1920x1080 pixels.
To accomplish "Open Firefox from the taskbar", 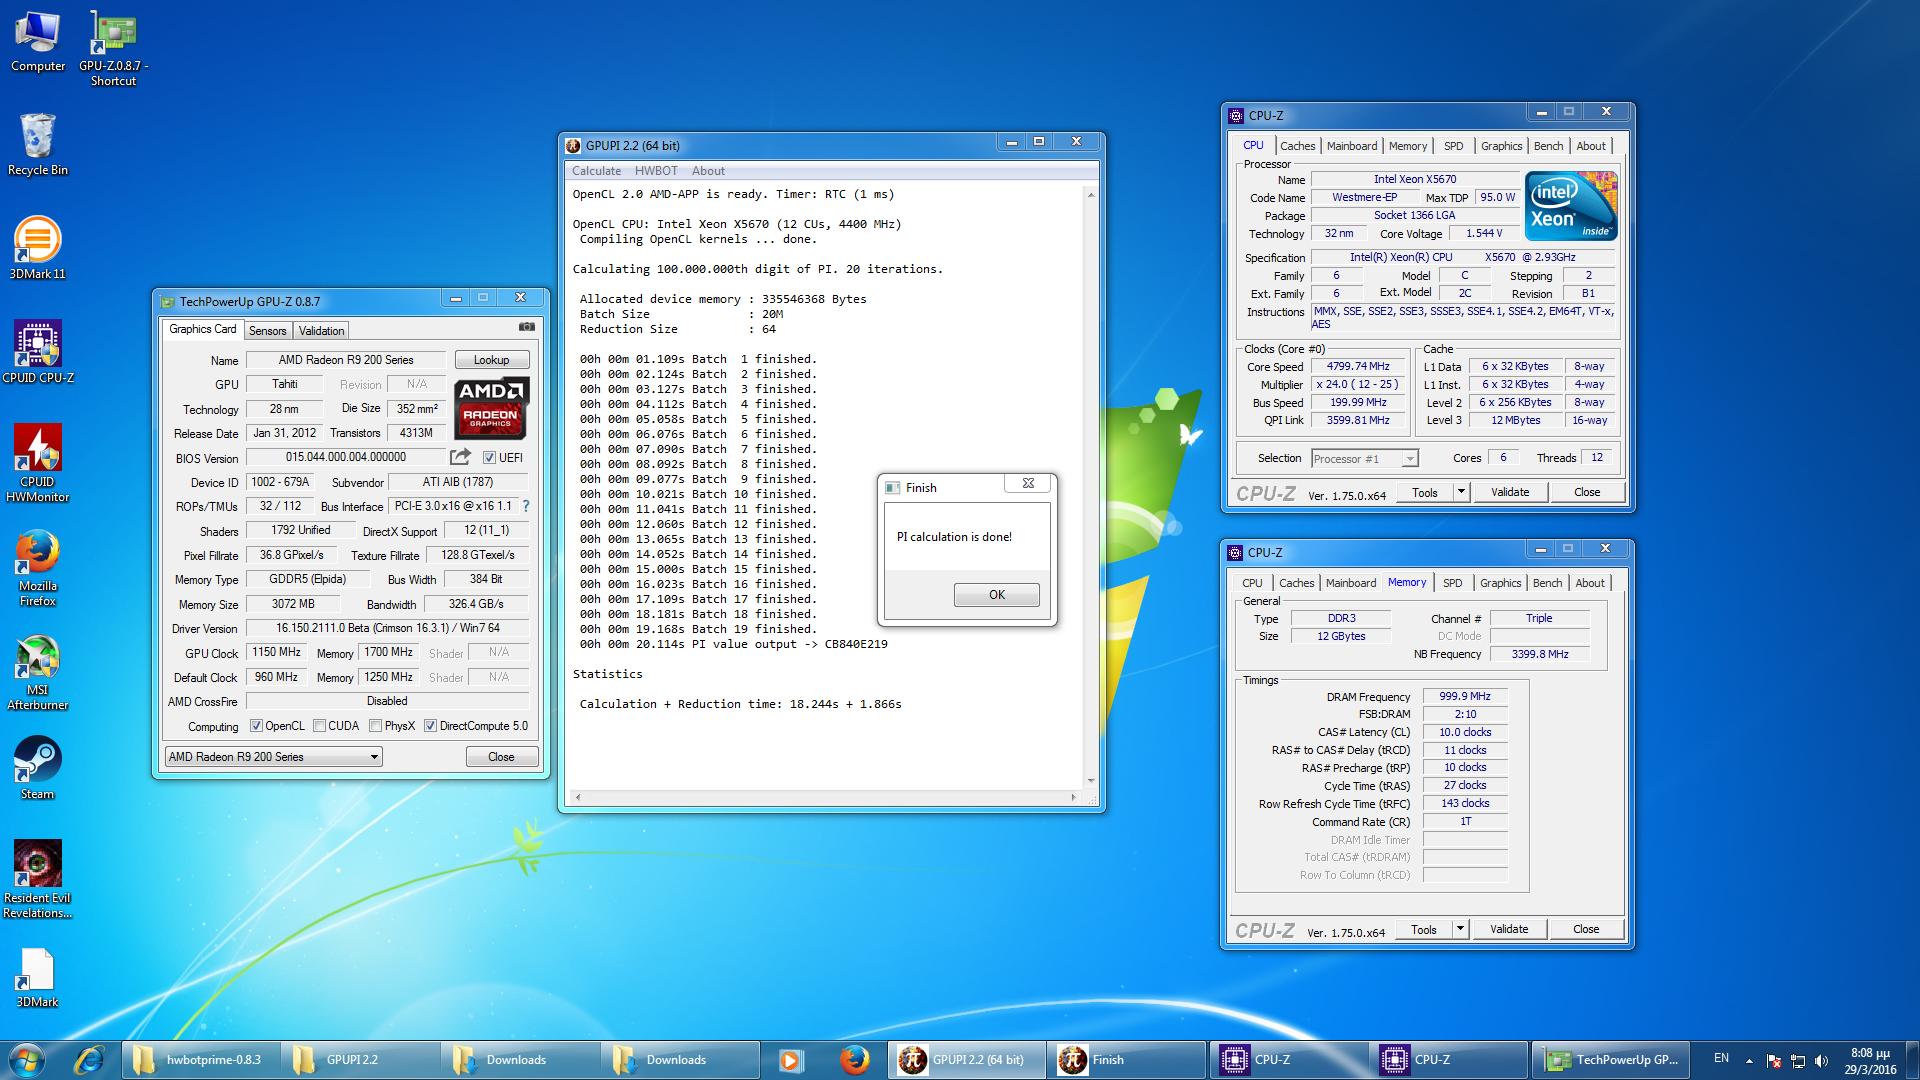I will (x=854, y=1060).
